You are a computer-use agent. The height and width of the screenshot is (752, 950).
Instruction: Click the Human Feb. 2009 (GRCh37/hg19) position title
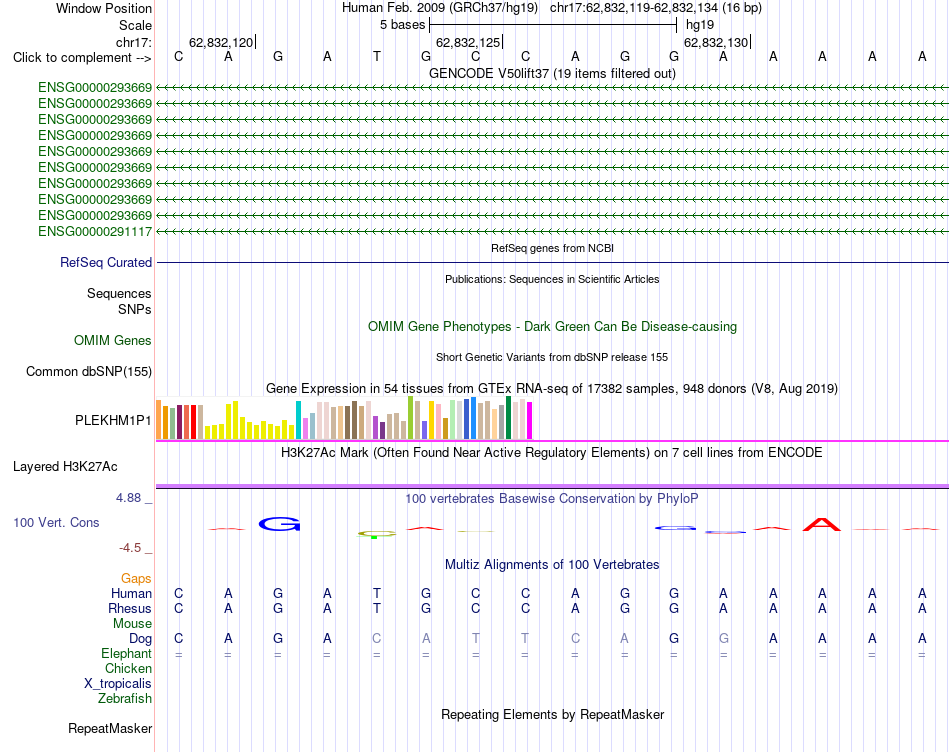coord(440,8)
